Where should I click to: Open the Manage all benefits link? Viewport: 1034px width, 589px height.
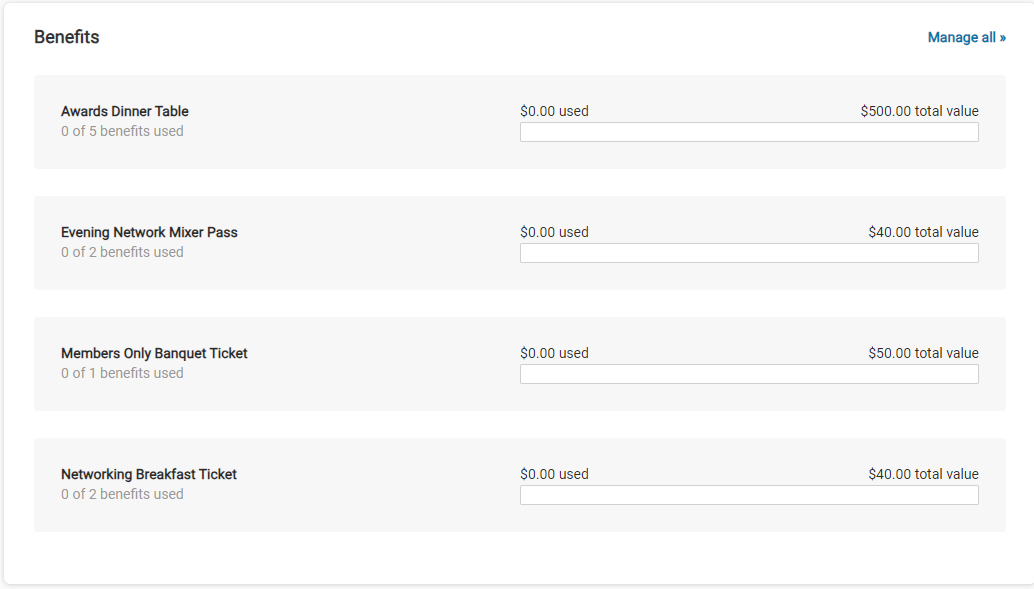pyautogui.click(x=966, y=38)
